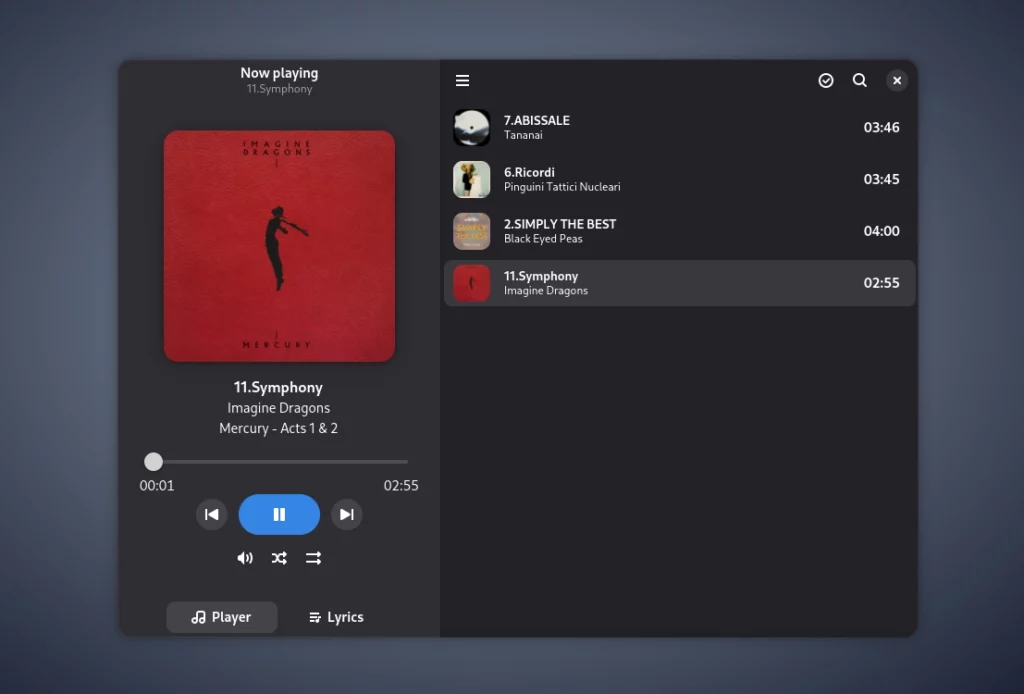Click the SIMPLY THE BEST cover thumbnail
This screenshot has height=694, width=1024.
point(472,231)
